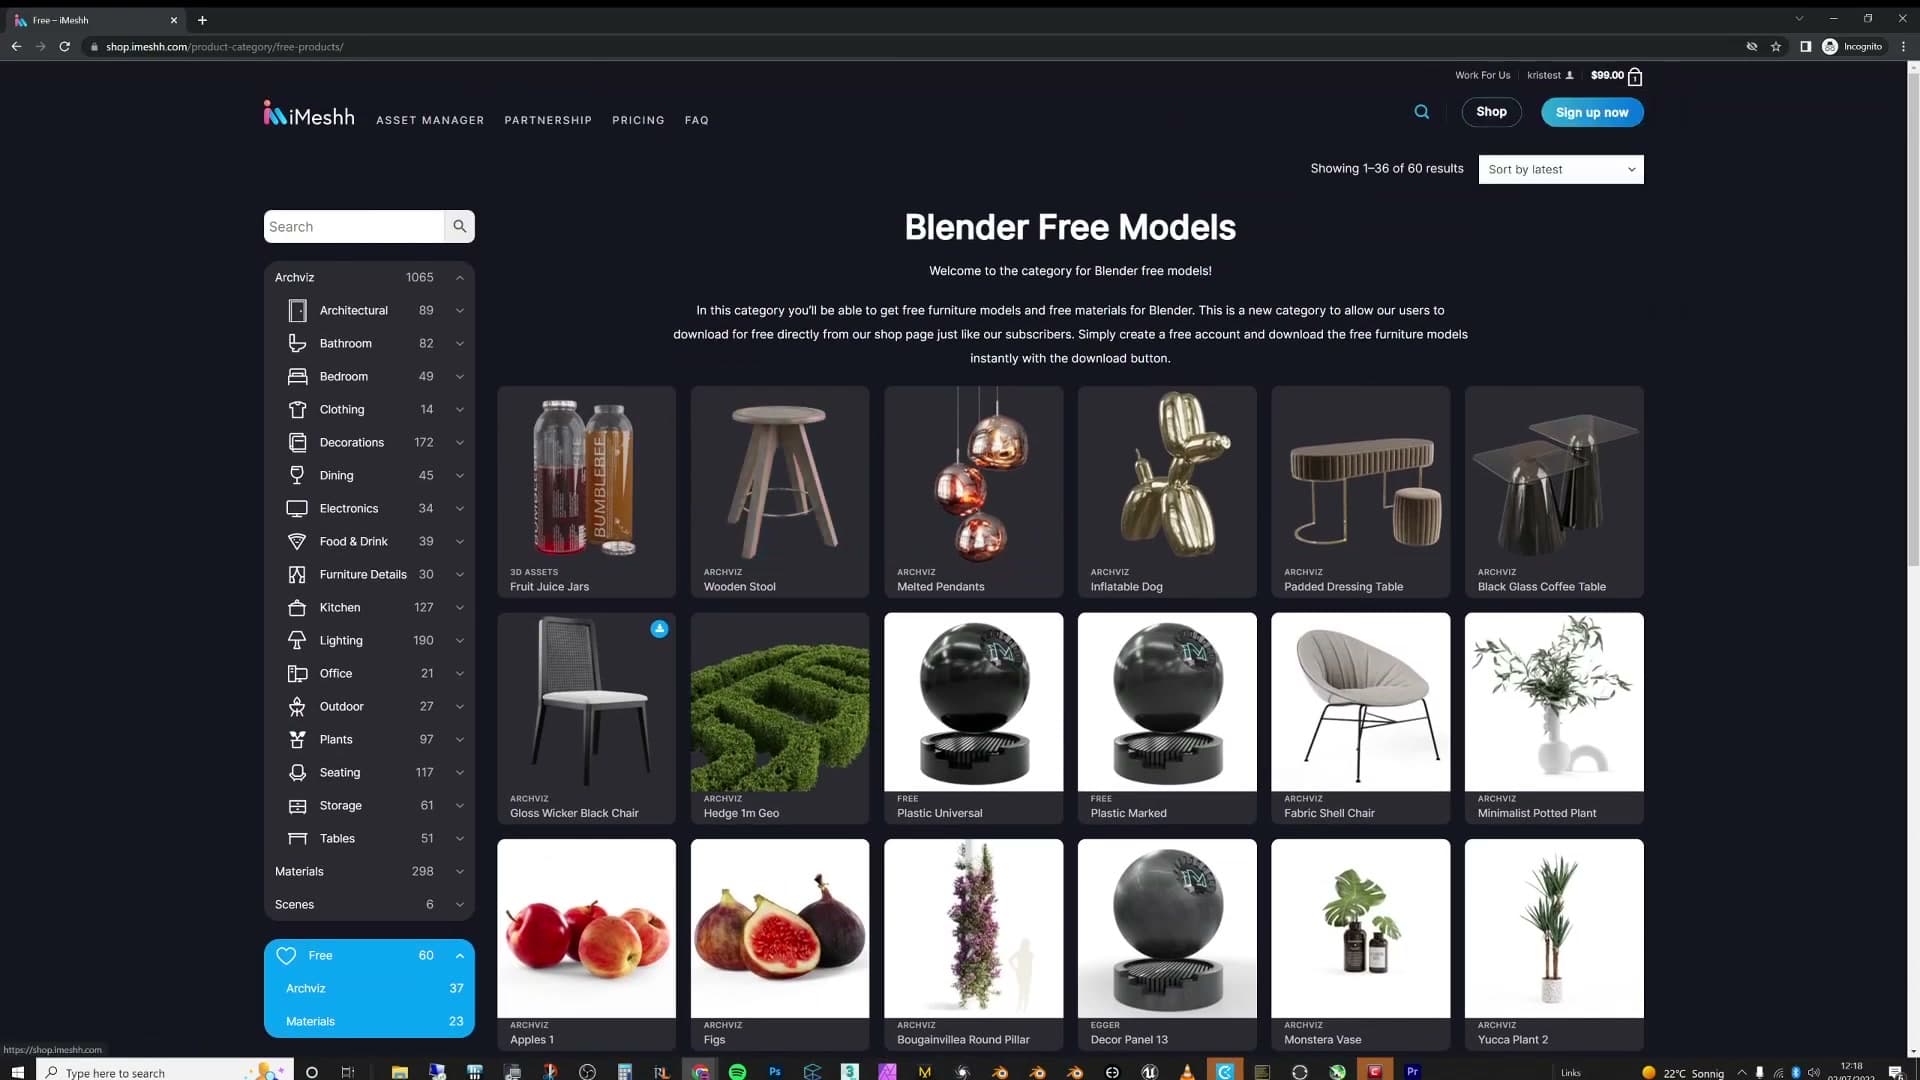The height and width of the screenshot is (1080, 1920).
Task: Open a new browser tab
Action: coord(202,20)
